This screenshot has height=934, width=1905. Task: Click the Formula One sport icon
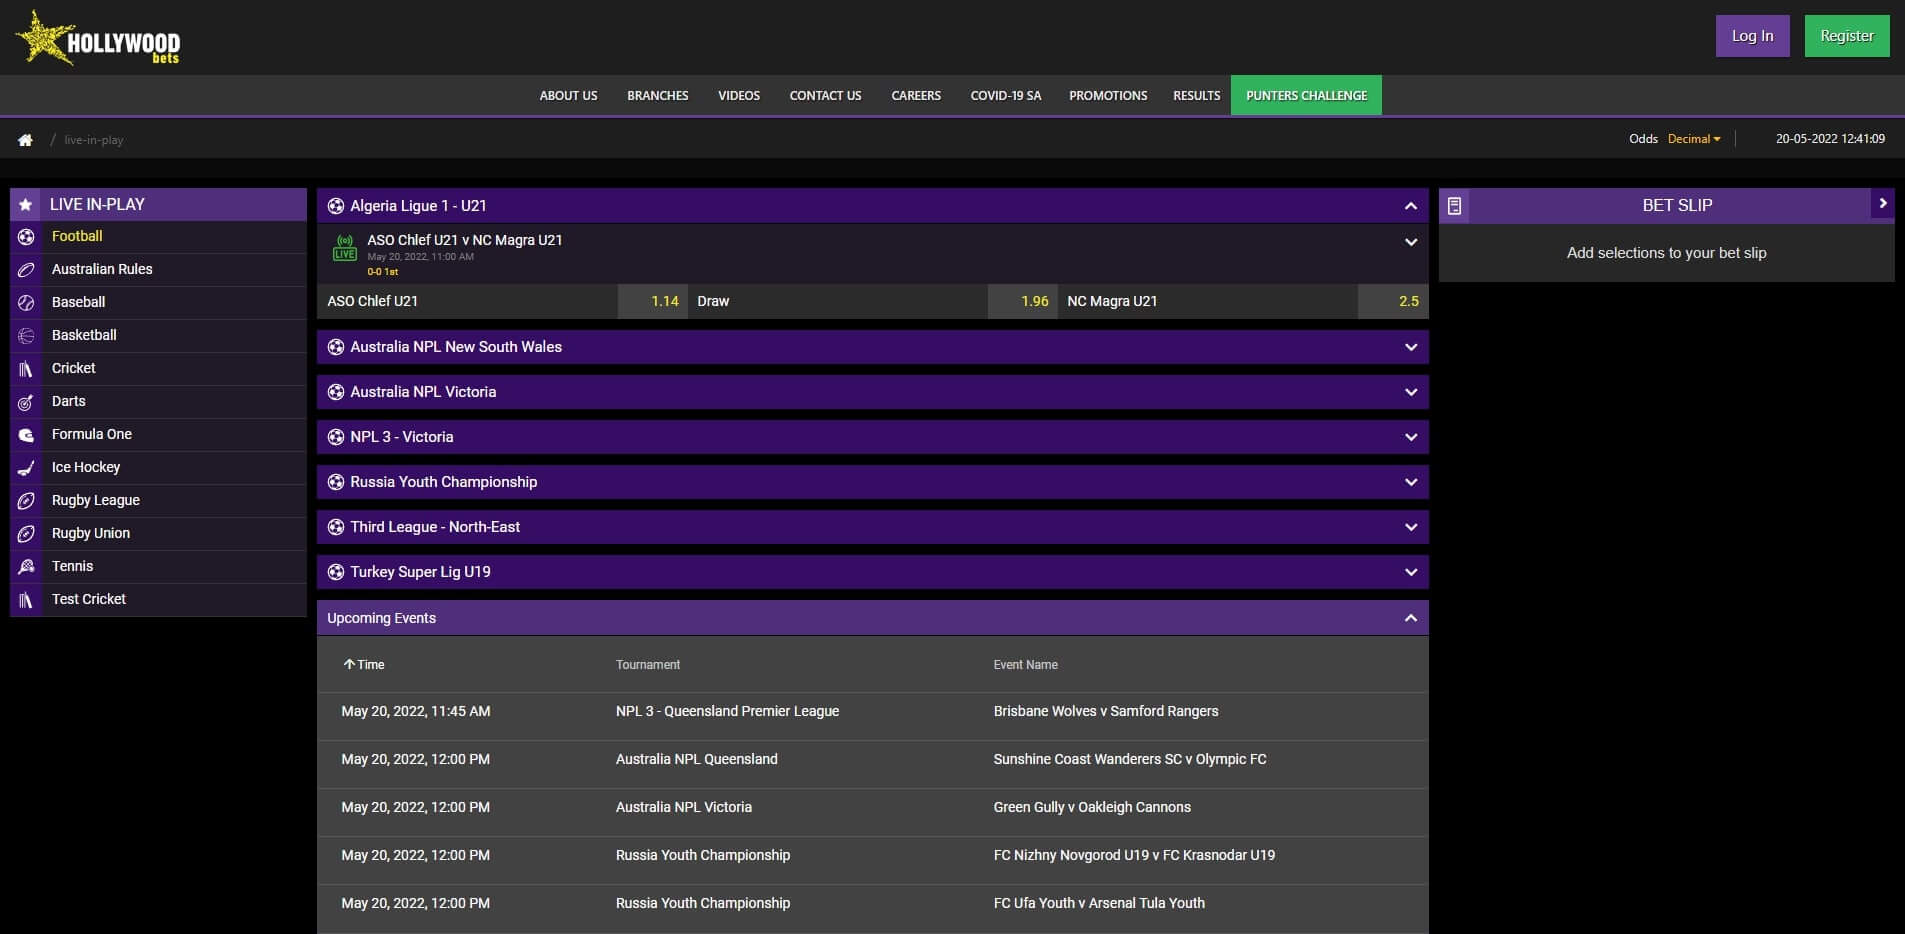coord(25,434)
